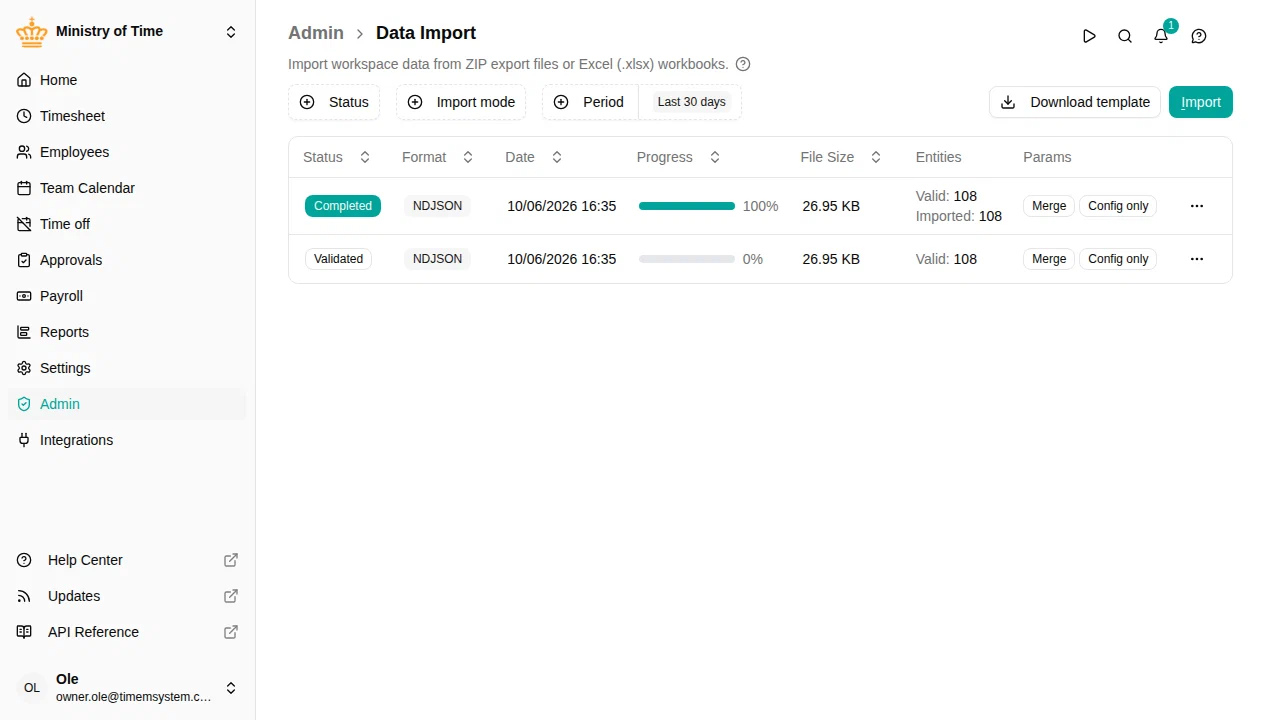Screen dimensions: 1280x720
Task: Go to Home in sidebar
Action: pyautogui.click(x=127, y=80)
